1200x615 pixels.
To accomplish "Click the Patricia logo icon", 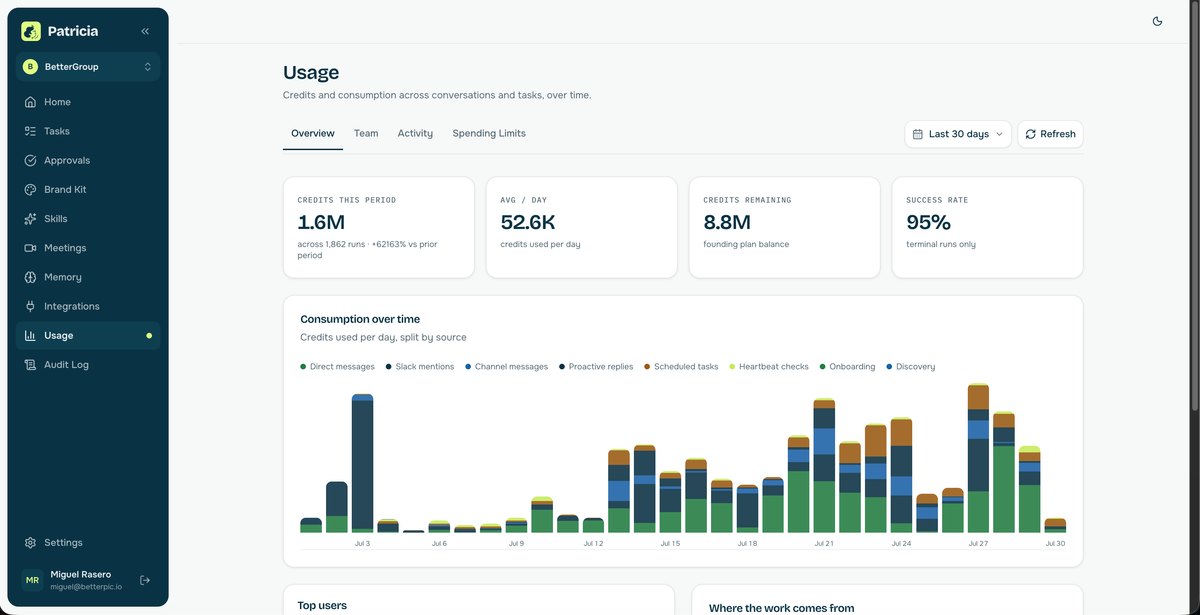I will 31,31.
